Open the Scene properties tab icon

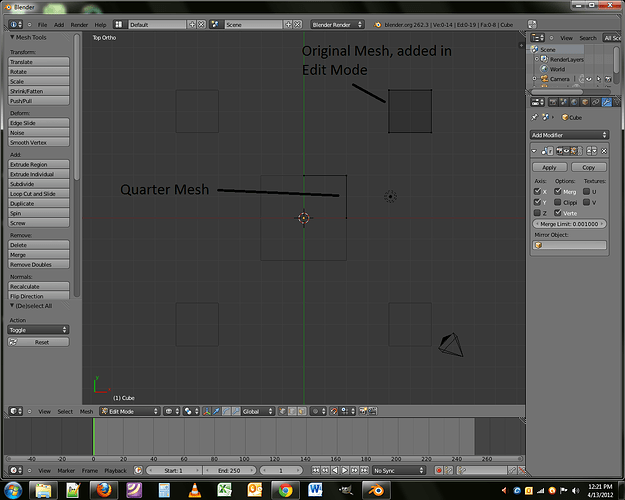point(564,102)
